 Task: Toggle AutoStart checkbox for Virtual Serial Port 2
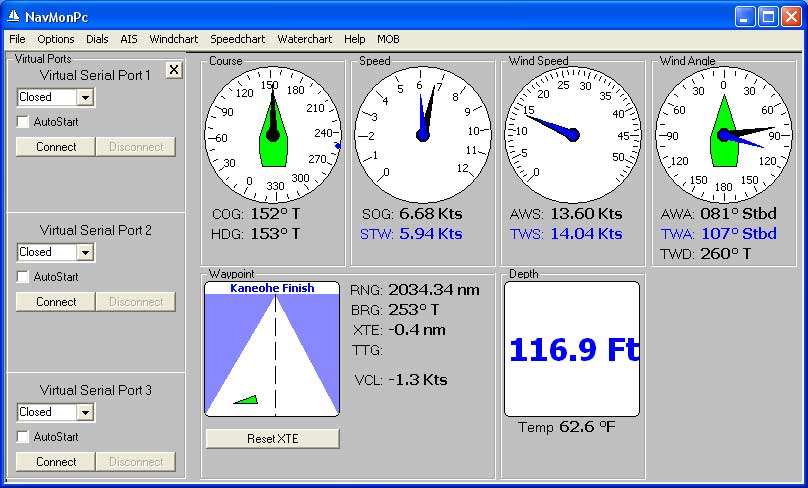coord(24,277)
